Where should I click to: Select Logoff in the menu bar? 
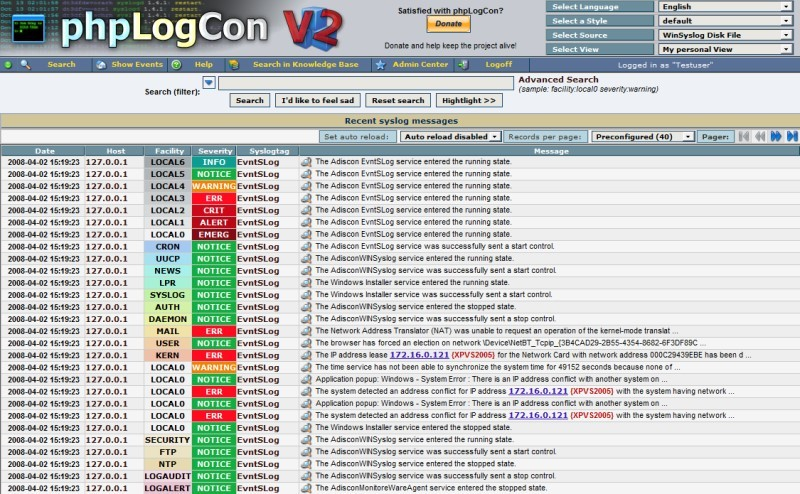498,65
